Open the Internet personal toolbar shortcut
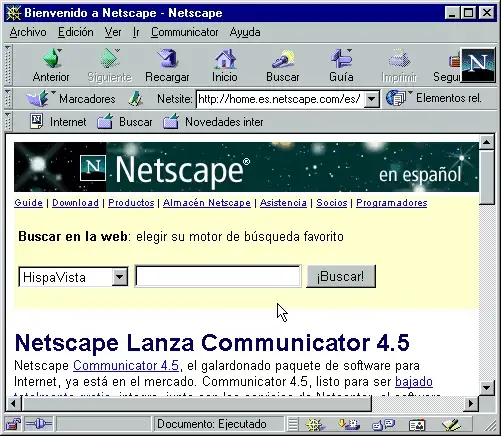501x436 pixels. 58,122
